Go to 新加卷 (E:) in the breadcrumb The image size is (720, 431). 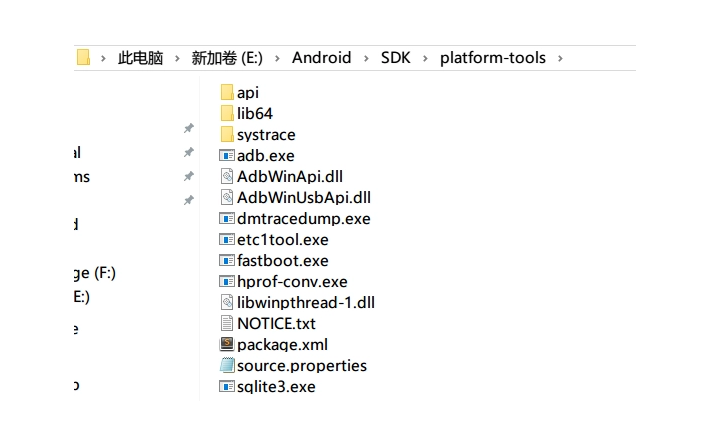click(x=227, y=58)
